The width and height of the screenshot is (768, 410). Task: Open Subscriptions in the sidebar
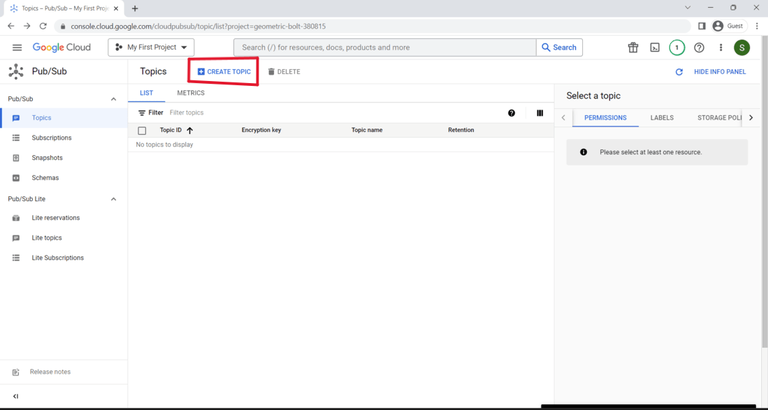[64, 138]
